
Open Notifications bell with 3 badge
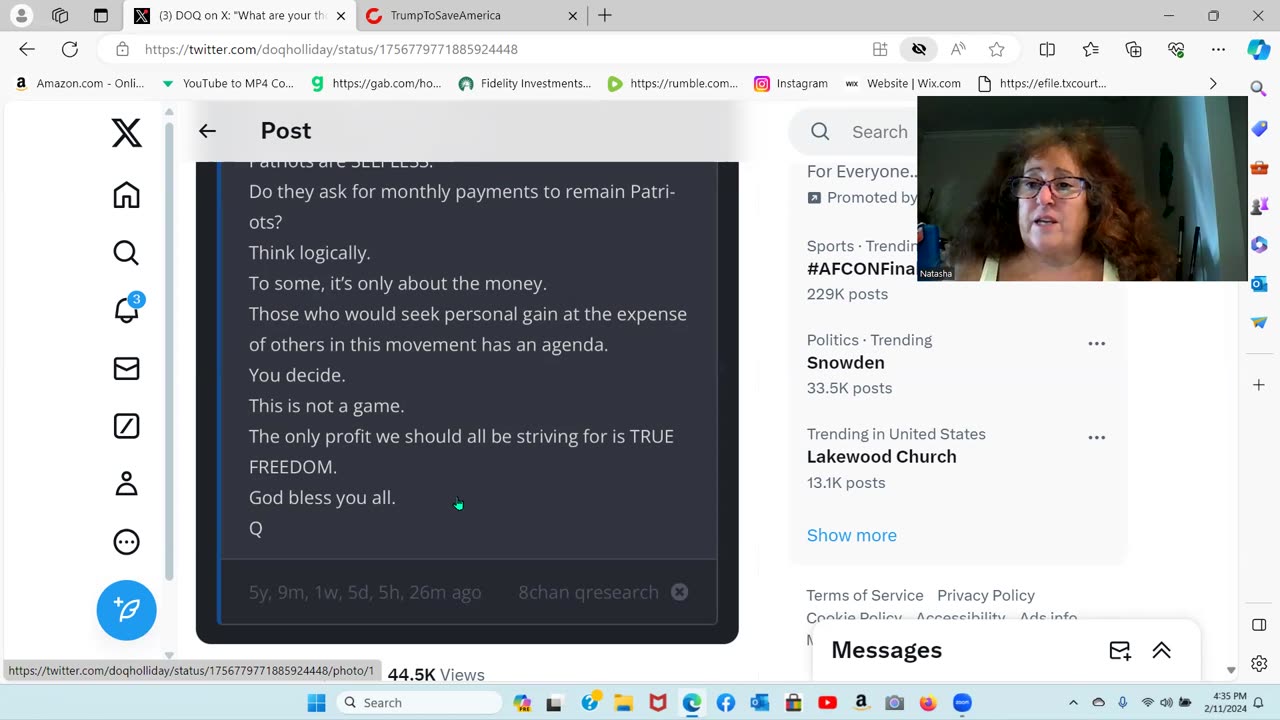pos(127,309)
